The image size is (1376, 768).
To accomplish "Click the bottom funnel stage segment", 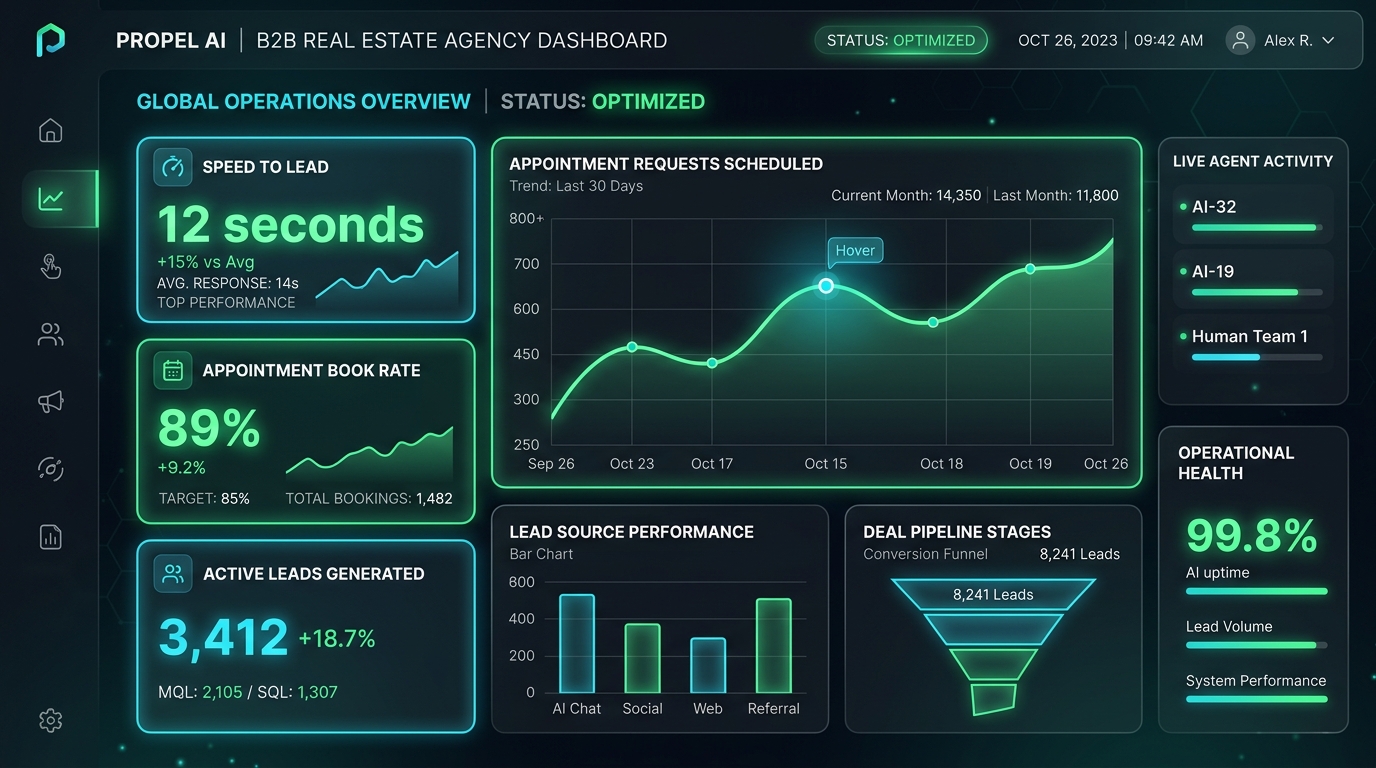I will pyautogui.click(x=993, y=699).
